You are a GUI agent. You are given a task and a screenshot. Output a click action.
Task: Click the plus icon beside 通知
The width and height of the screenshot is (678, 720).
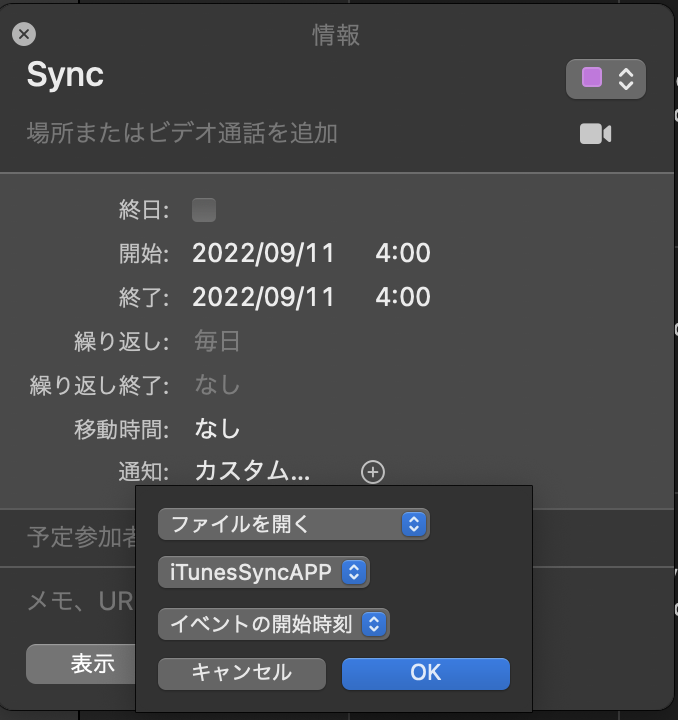[373, 472]
